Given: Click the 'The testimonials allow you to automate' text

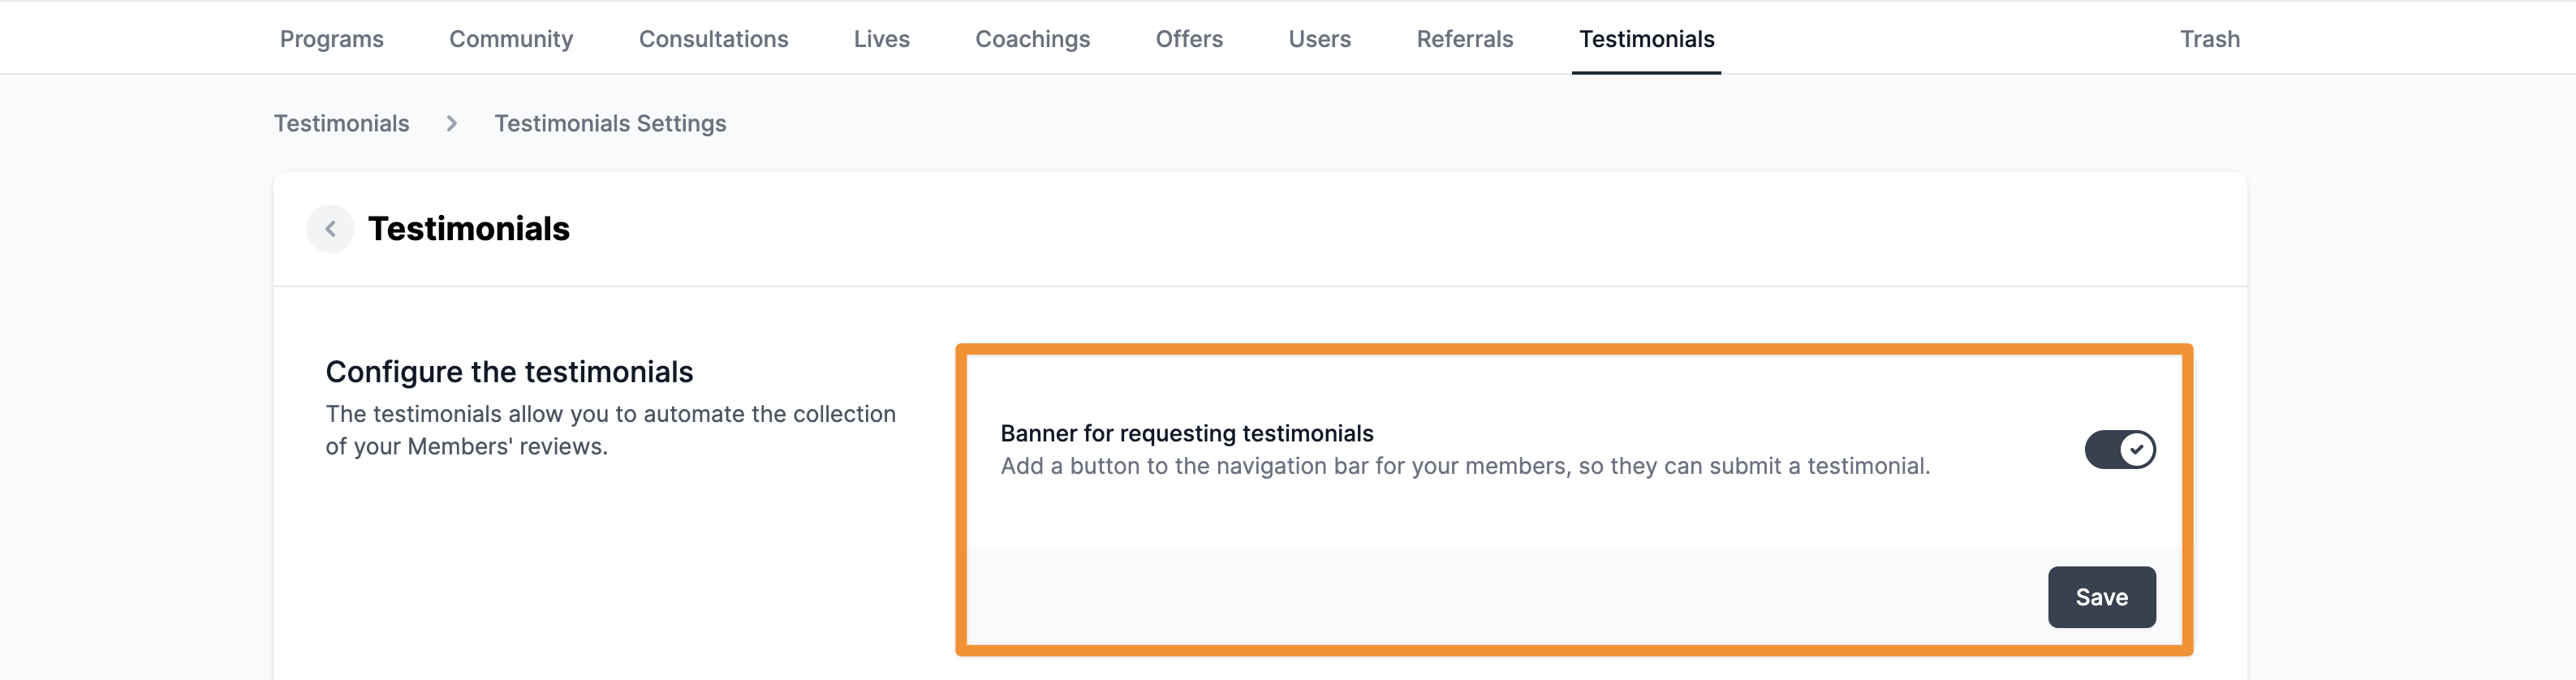Looking at the screenshot, I should (x=610, y=430).
